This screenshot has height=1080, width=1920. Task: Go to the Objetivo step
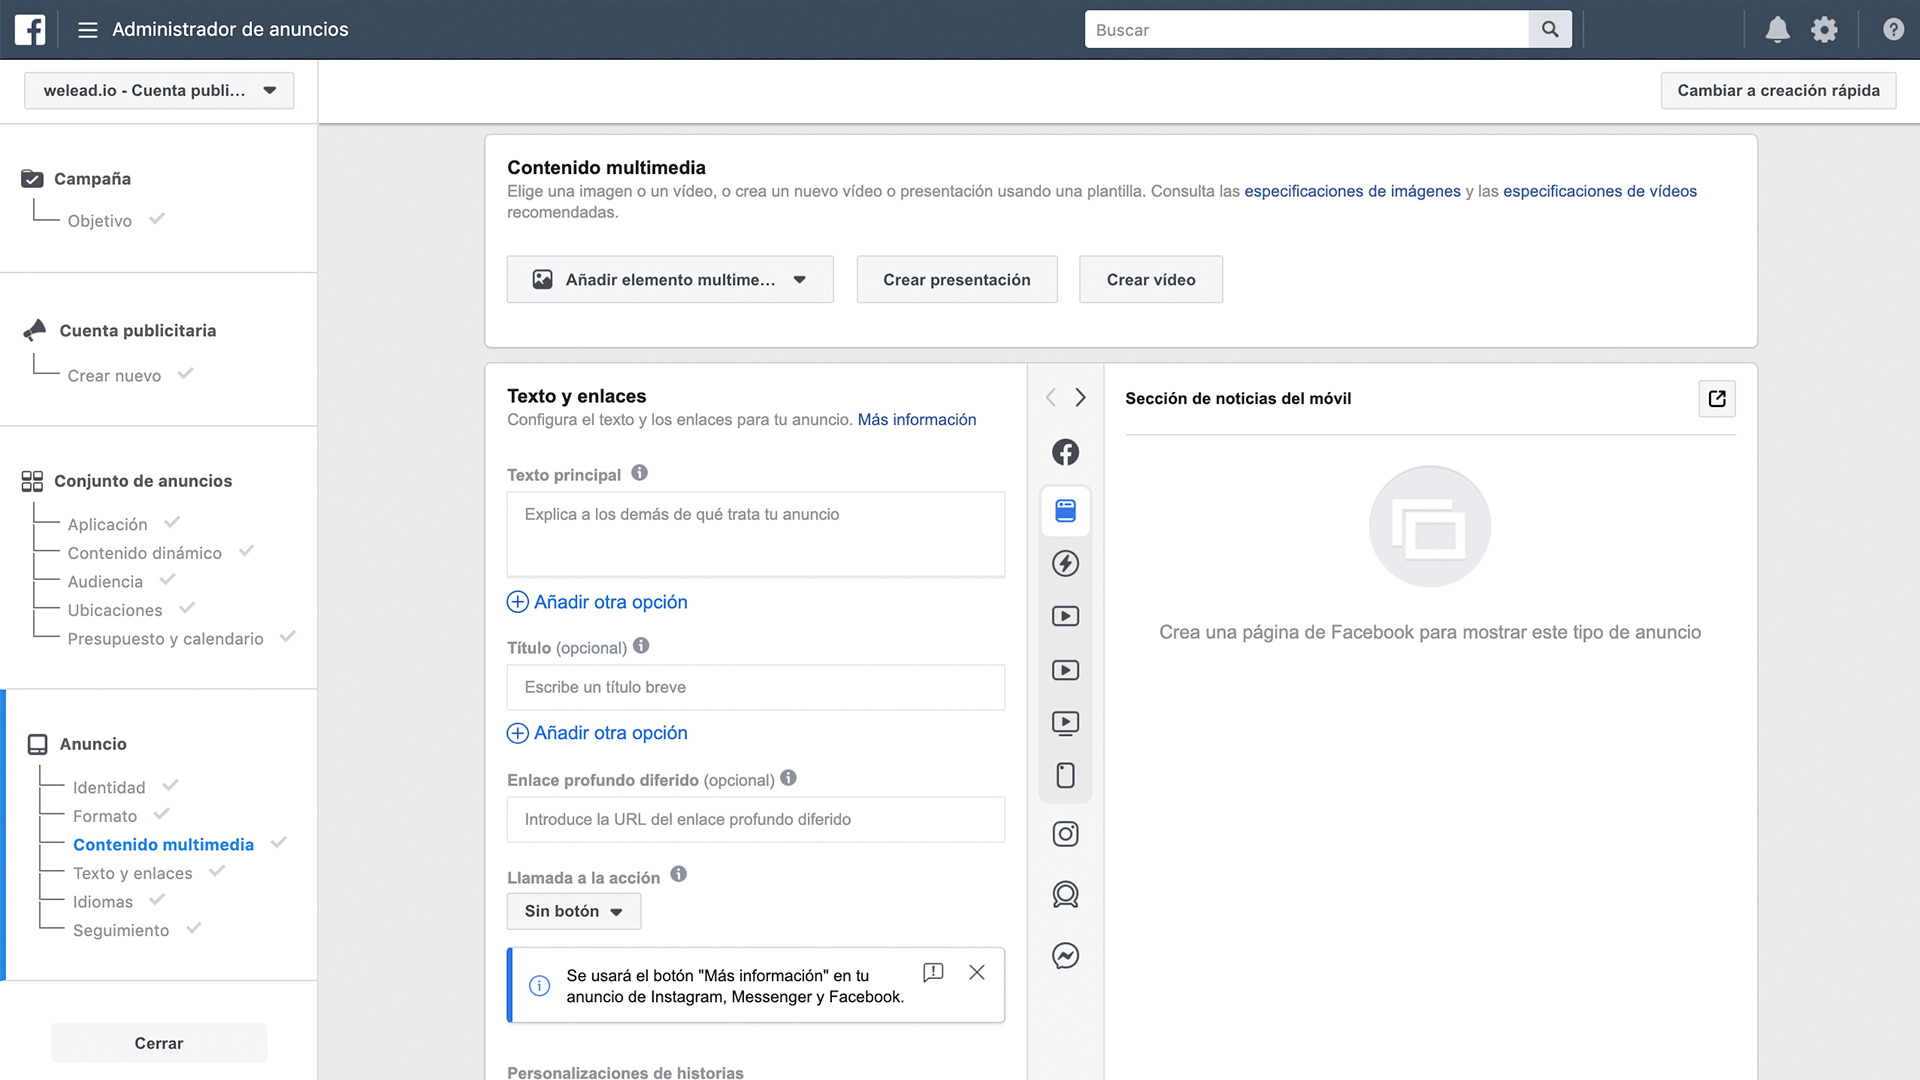pos(100,221)
